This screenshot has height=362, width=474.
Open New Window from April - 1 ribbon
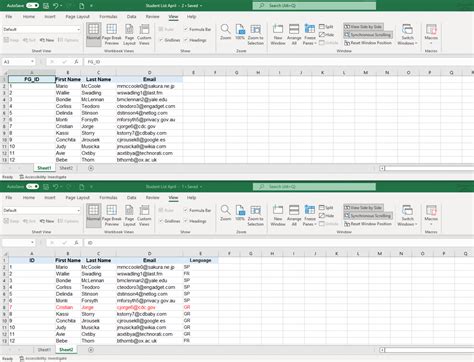tap(278, 215)
